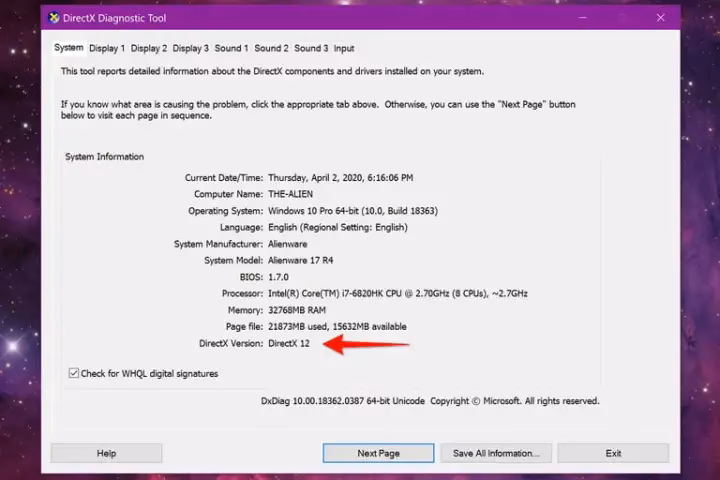The image size is (720, 480).
Task: Click the 32768MB RAM memory value
Action: click(297, 310)
